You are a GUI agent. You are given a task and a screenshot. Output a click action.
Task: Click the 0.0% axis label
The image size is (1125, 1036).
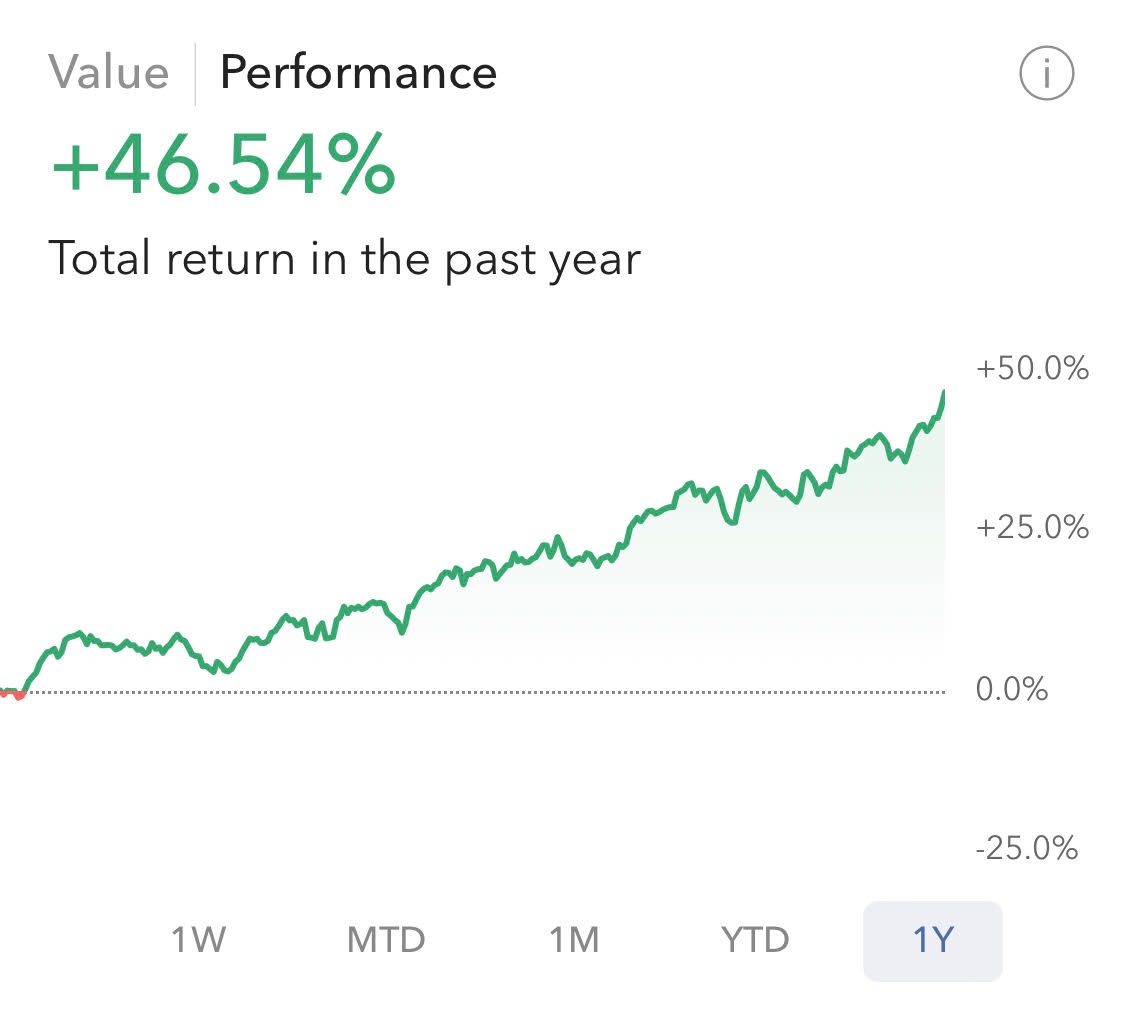click(x=1012, y=689)
